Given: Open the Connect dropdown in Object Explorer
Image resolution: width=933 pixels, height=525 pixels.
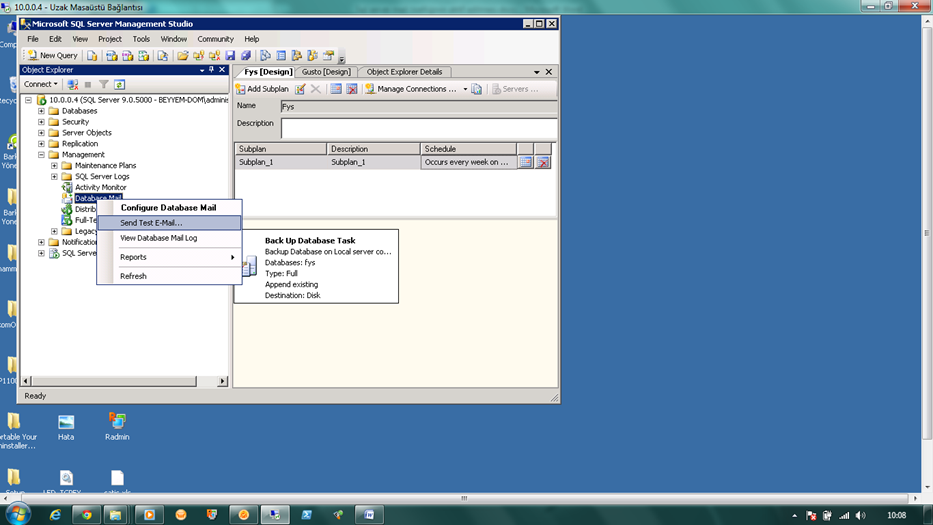Looking at the screenshot, I should tap(40, 85).
